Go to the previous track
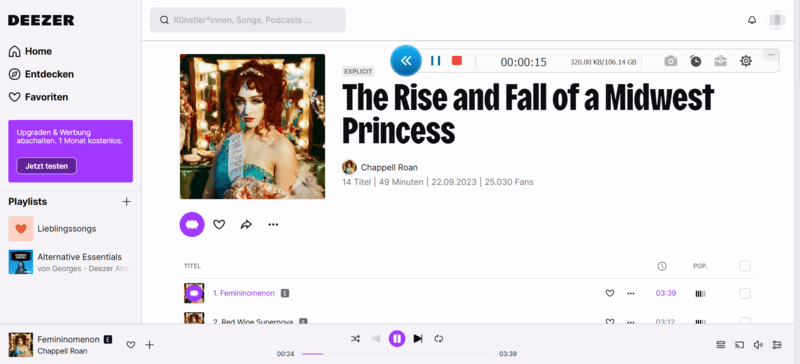Viewport: 800px width, 364px height. 376,338
